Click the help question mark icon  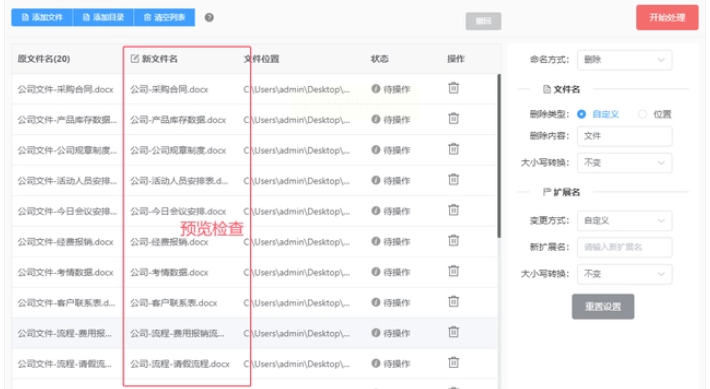[x=209, y=18]
